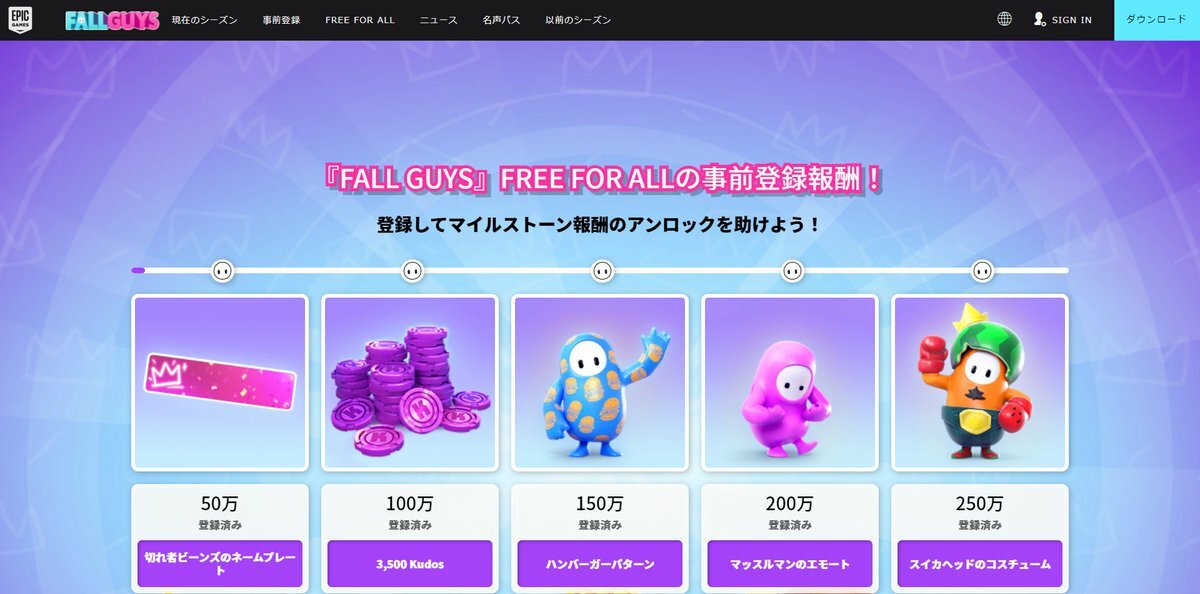Select the second bean-face milestone marker
Viewport: 1200px width, 594px height.
[x=412, y=270]
